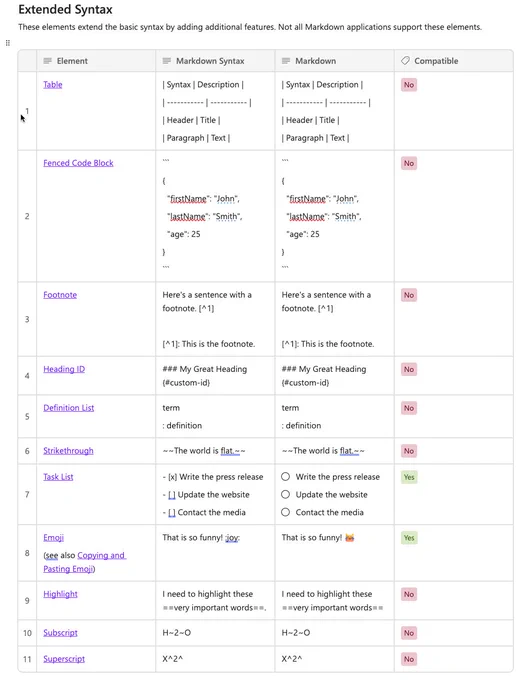Screen dimensions: 528x680
Task: Toggle the Write the press release checkbox
Action: (285, 477)
